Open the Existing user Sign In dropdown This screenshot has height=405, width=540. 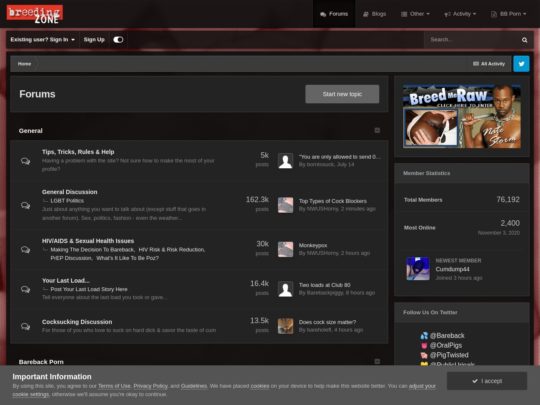pyautogui.click(x=42, y=40)
